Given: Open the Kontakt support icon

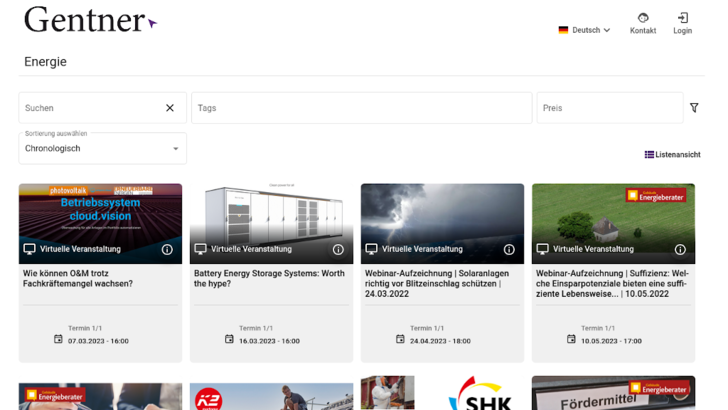Looking at the screenshot, I should click(642, 19).
